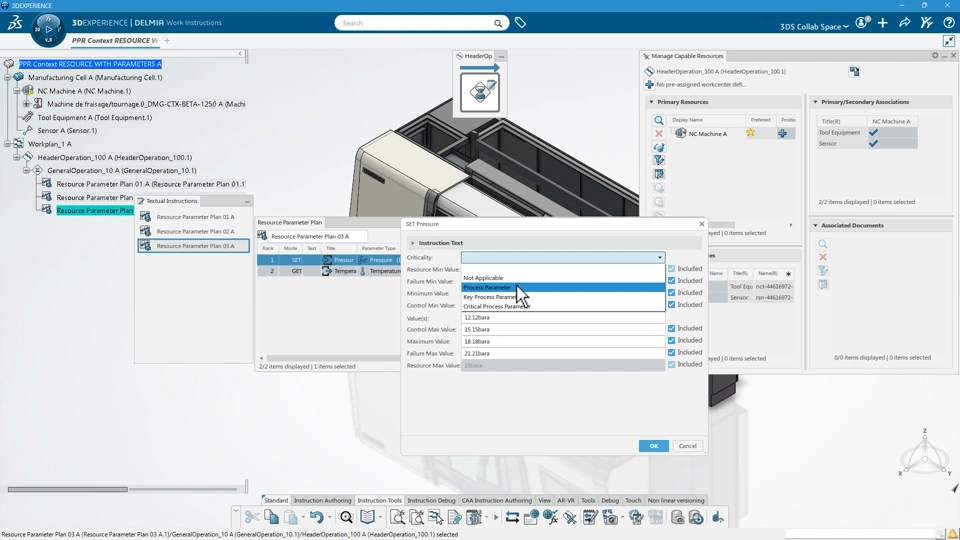Collapse Primary/Secondary Associations section
The image size is (960, 540).
click(x=816, y=102)
